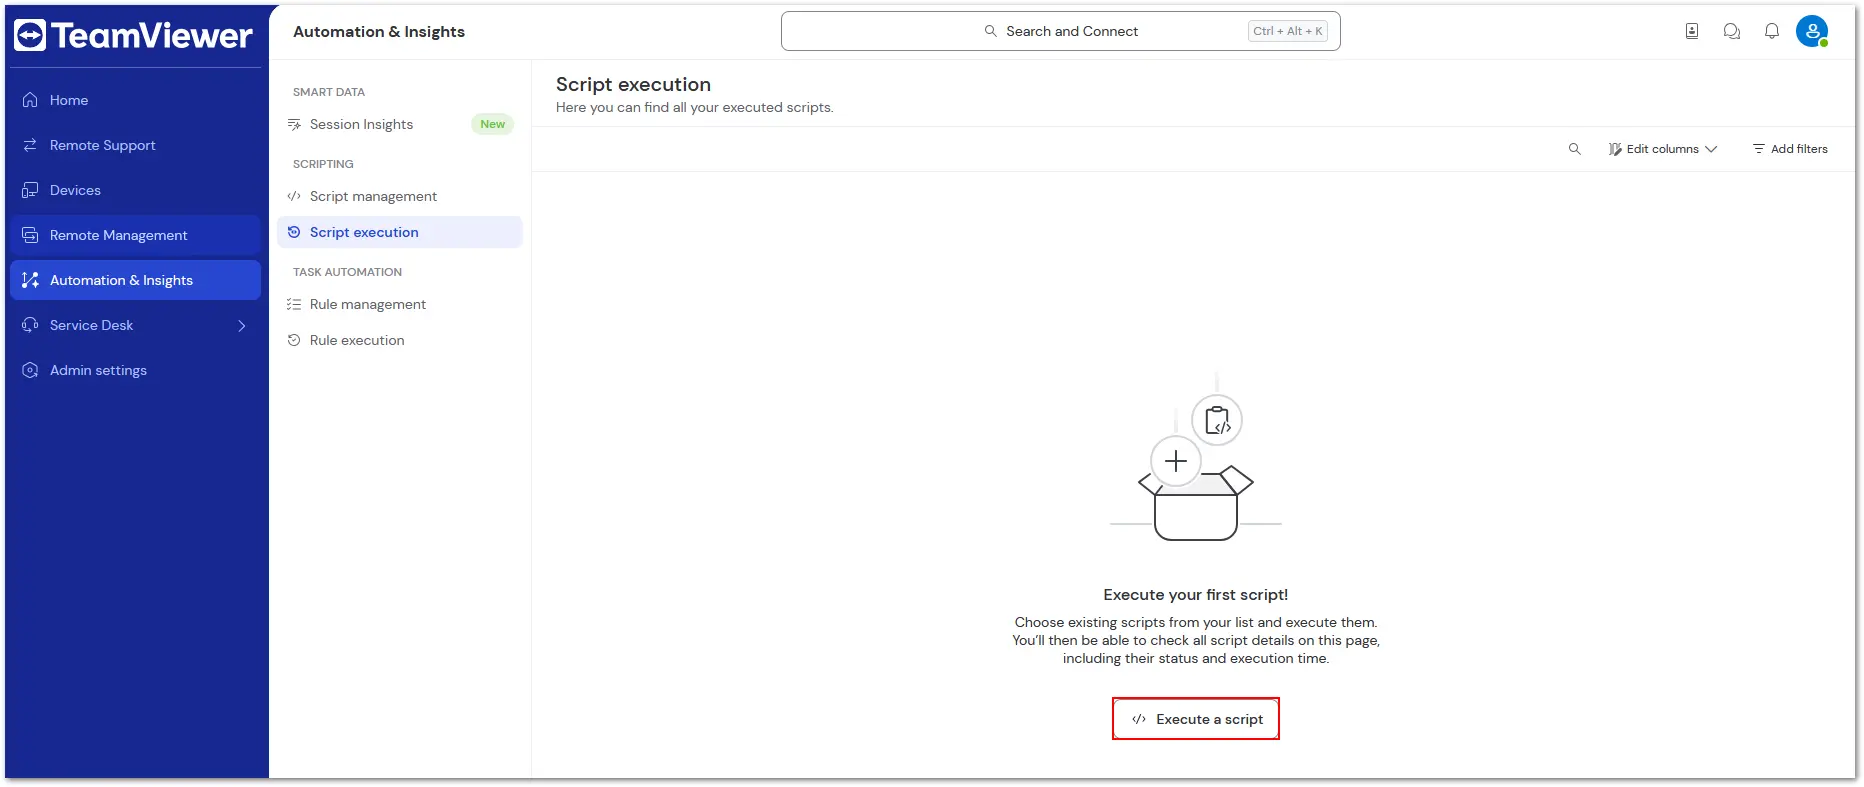Open Admin settings via its gear icon

point(30,370)
